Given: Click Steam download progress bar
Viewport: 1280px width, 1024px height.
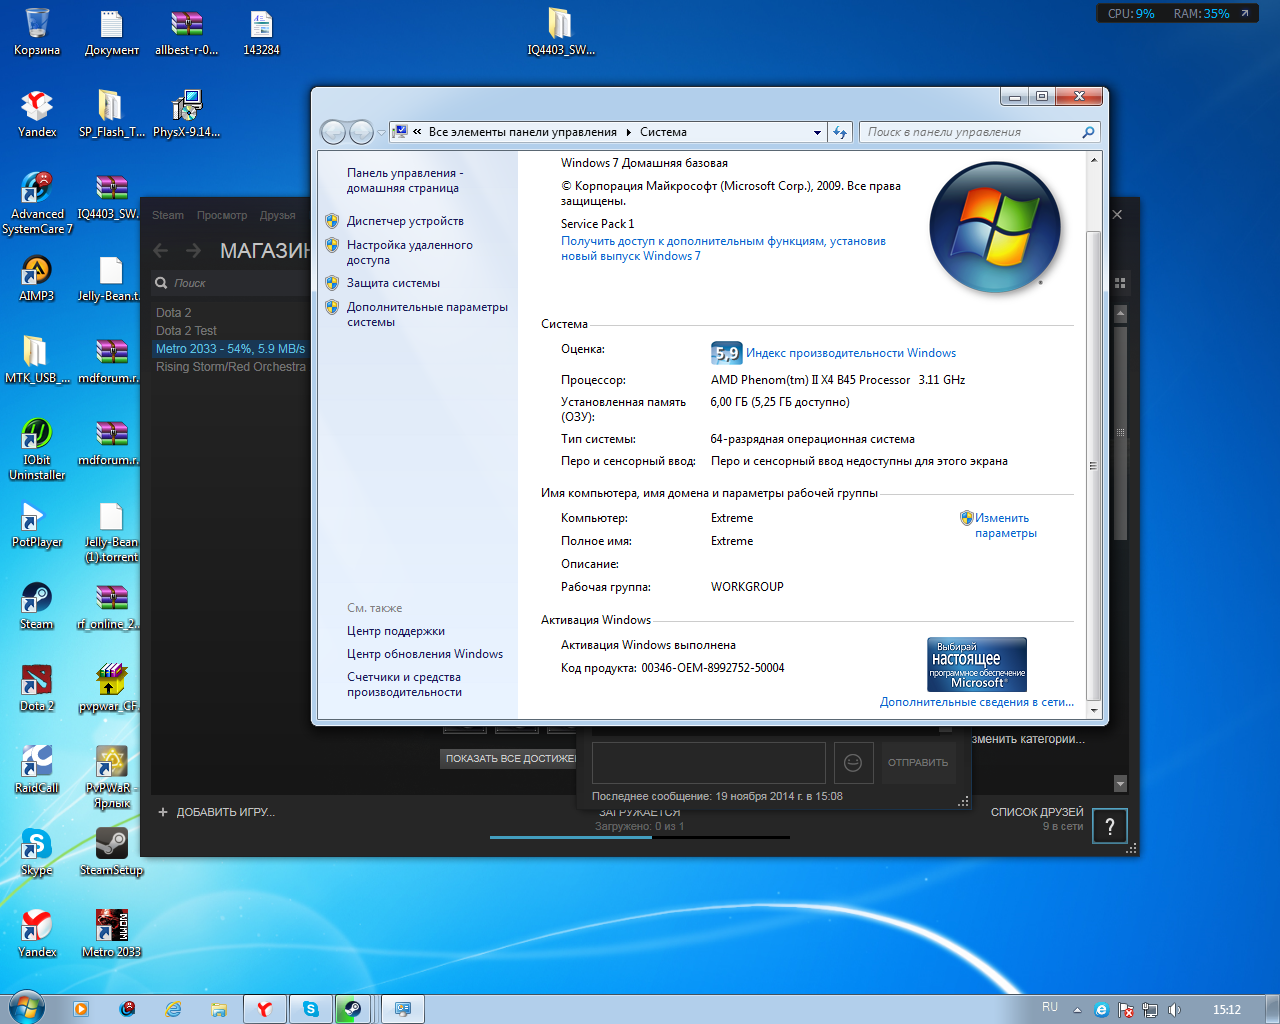Looking at the screenshot, I should pos(640,837).
